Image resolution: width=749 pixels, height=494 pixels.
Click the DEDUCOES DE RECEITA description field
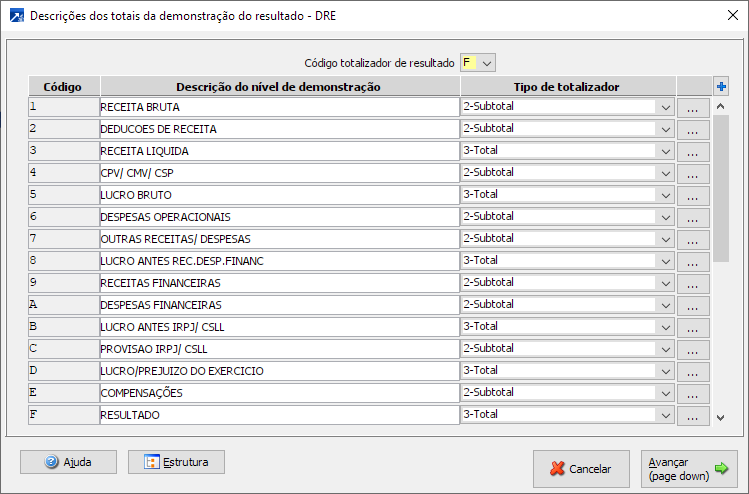[278, 129]
